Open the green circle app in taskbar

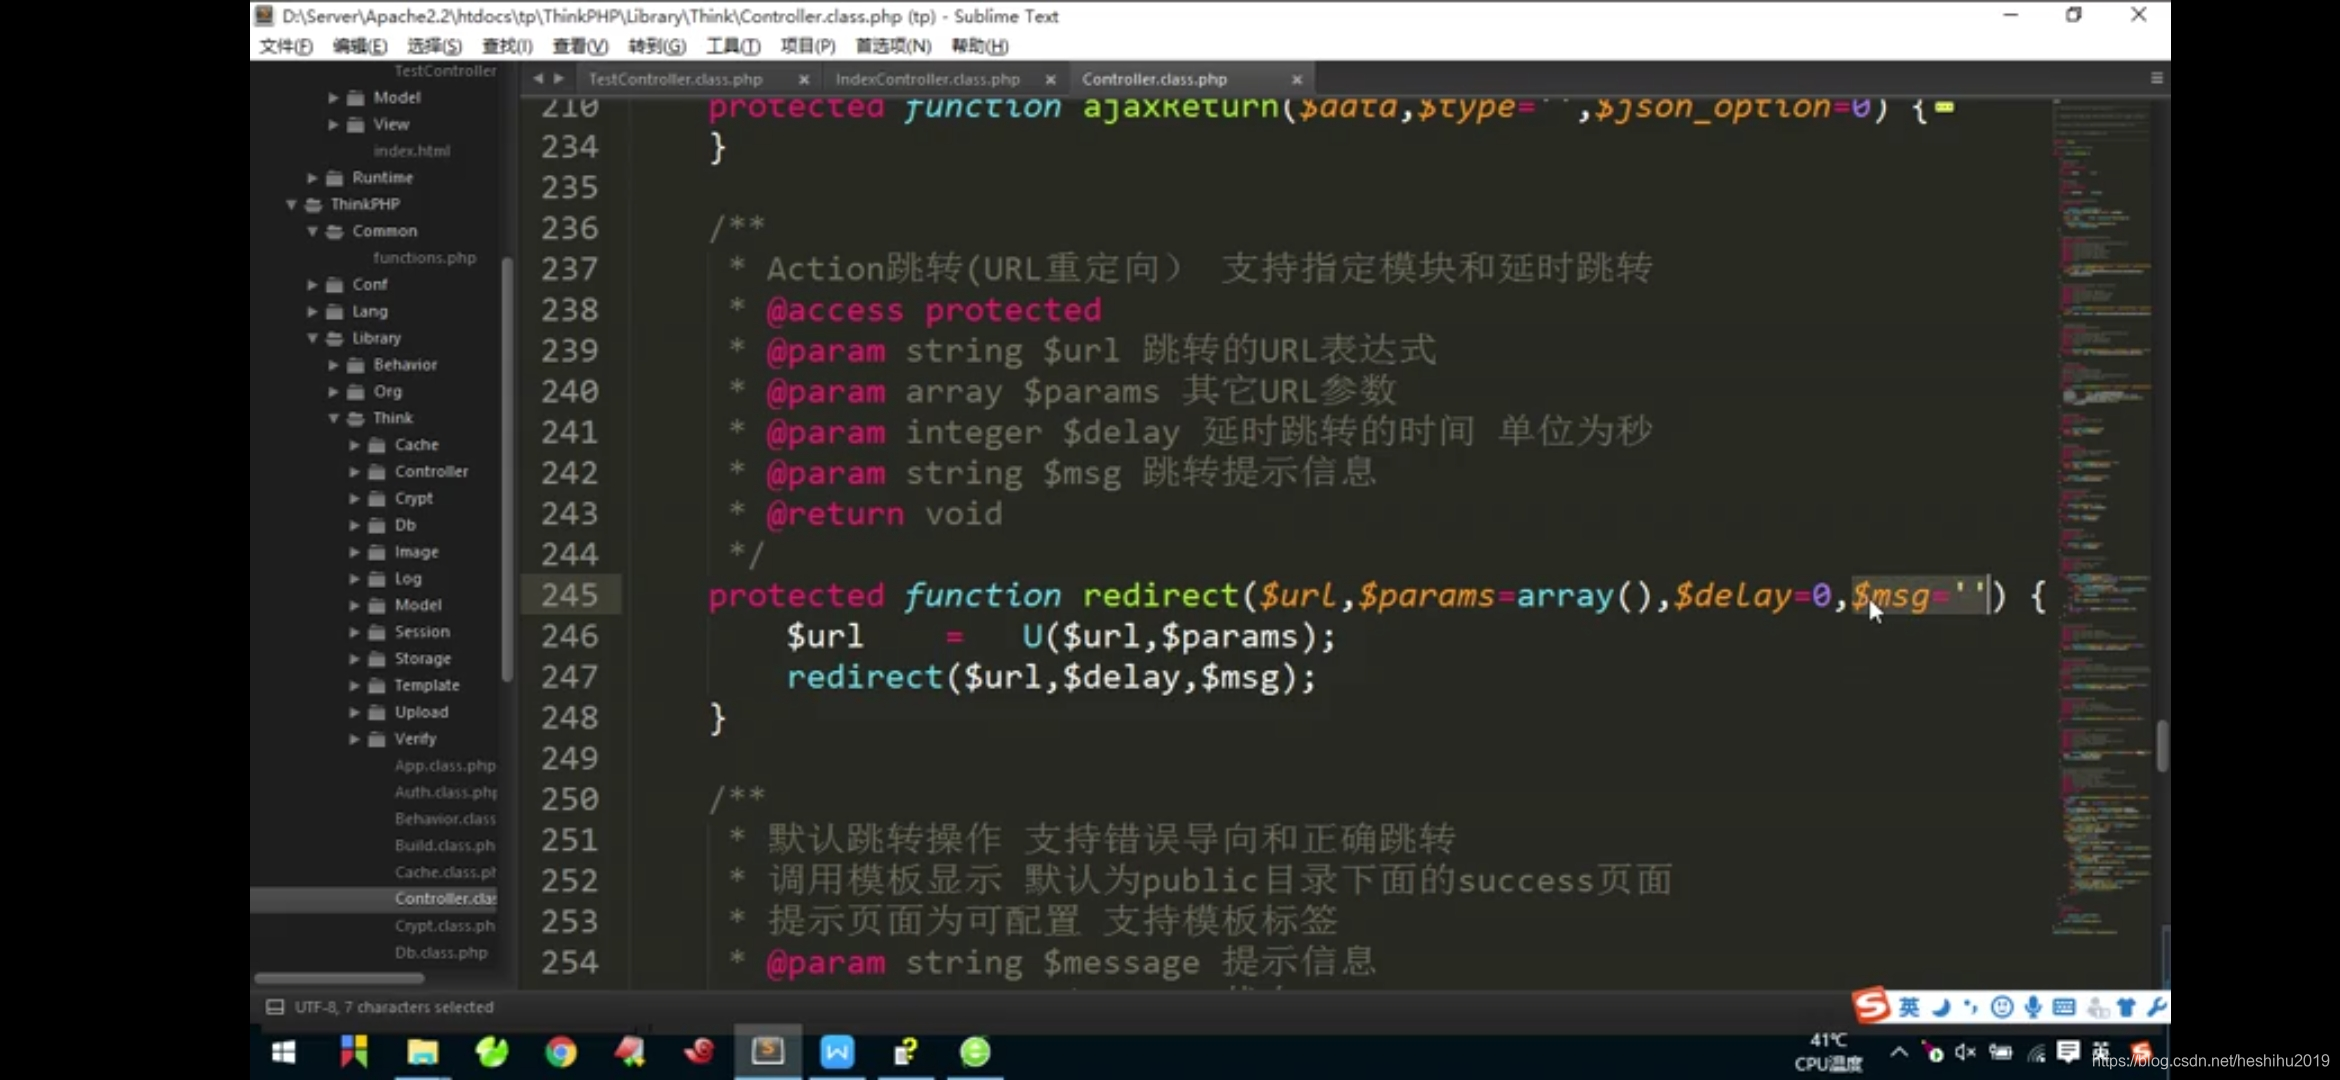975,1052
